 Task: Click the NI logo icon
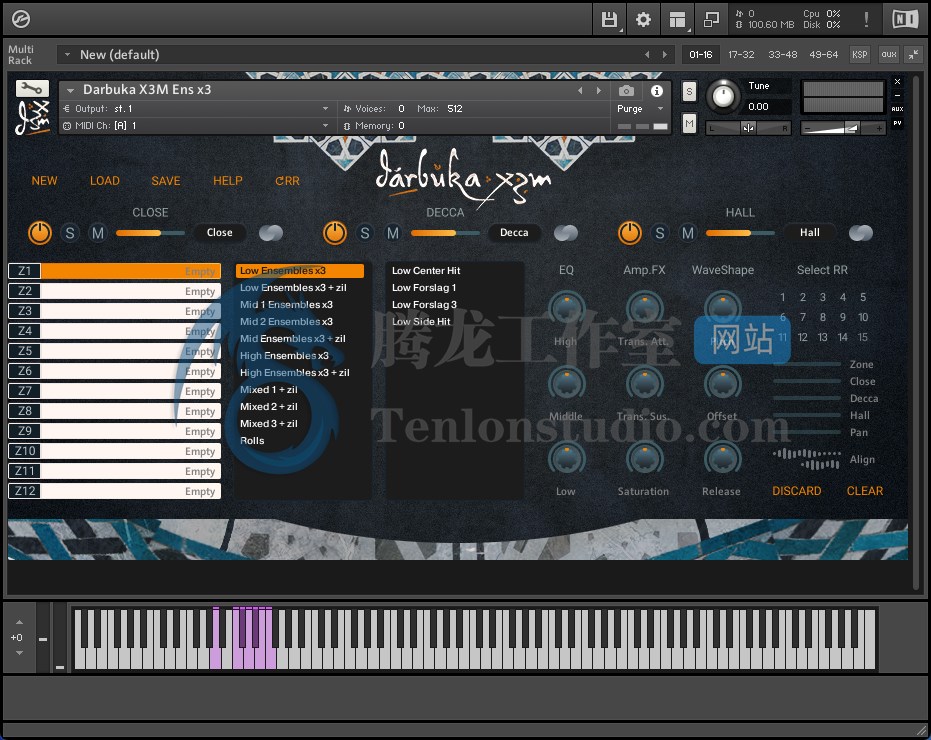click(905, 20)
